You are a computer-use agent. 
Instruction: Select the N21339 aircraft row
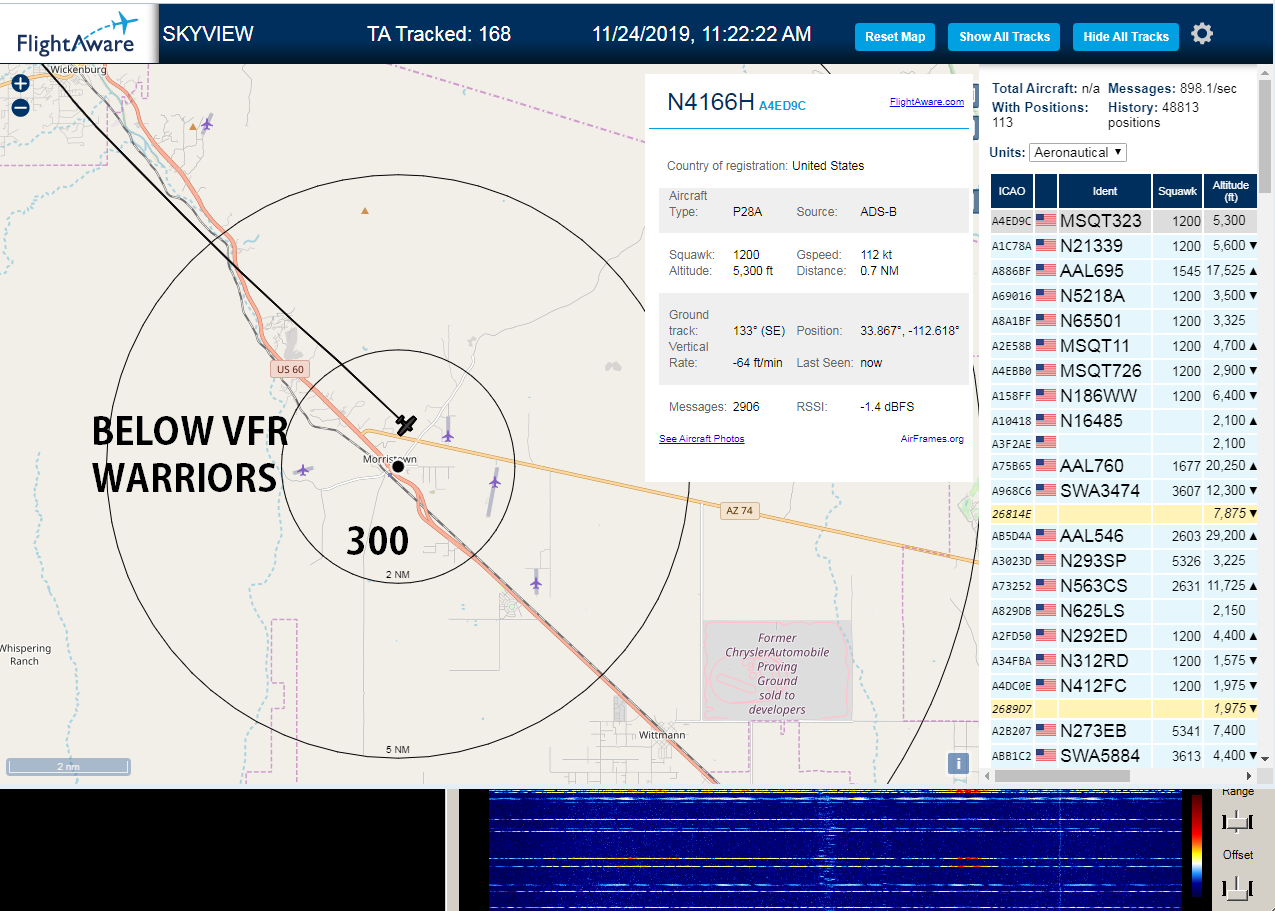click(1124, 246)
